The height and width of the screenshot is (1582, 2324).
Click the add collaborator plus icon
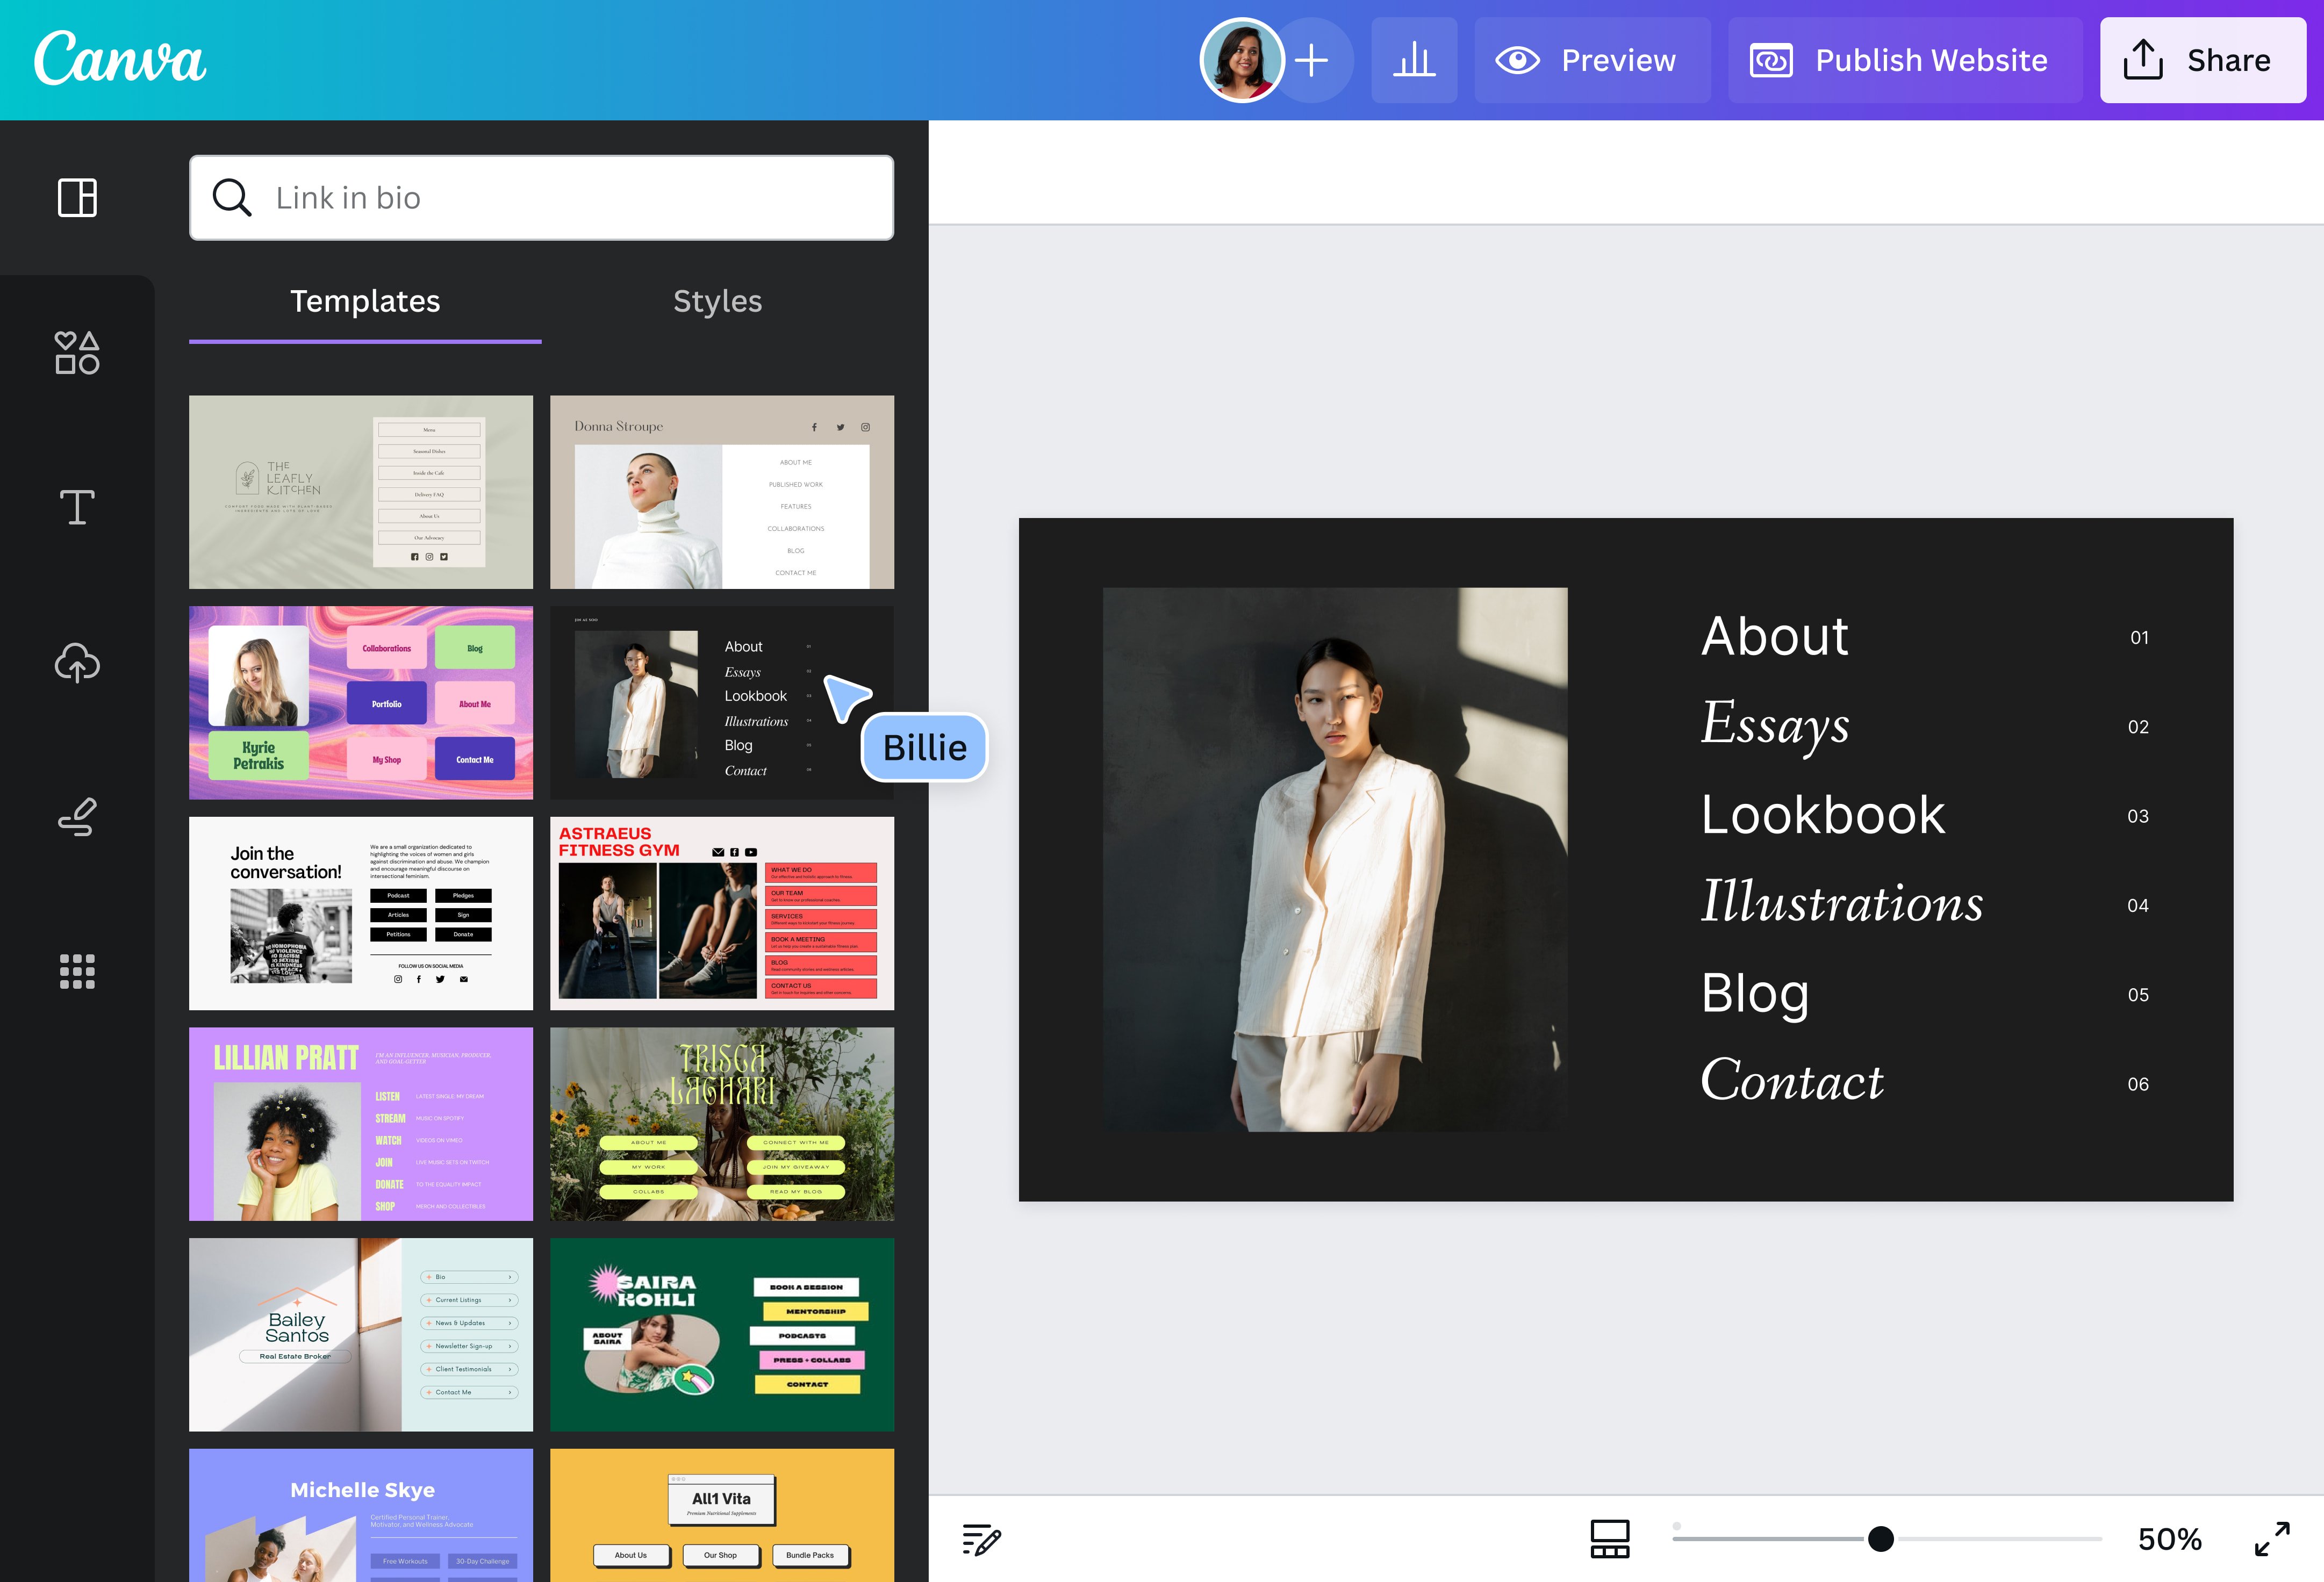pos(1311,60)
